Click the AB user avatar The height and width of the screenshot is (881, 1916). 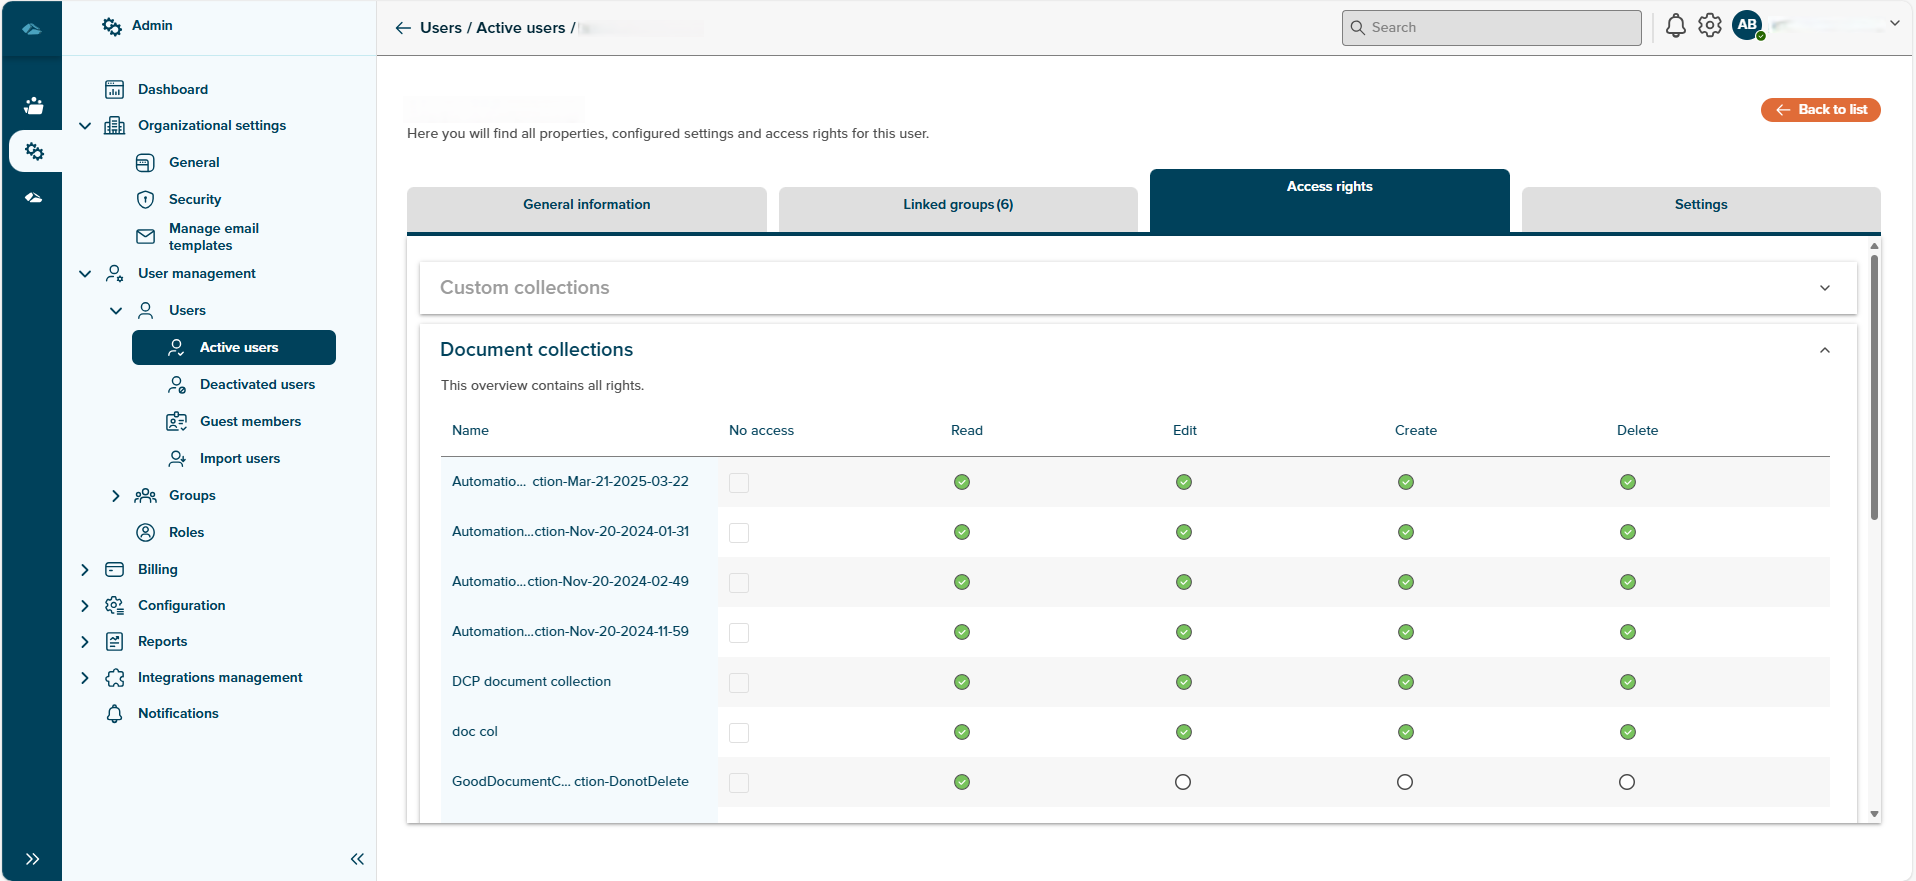[x=1747, y=25]
